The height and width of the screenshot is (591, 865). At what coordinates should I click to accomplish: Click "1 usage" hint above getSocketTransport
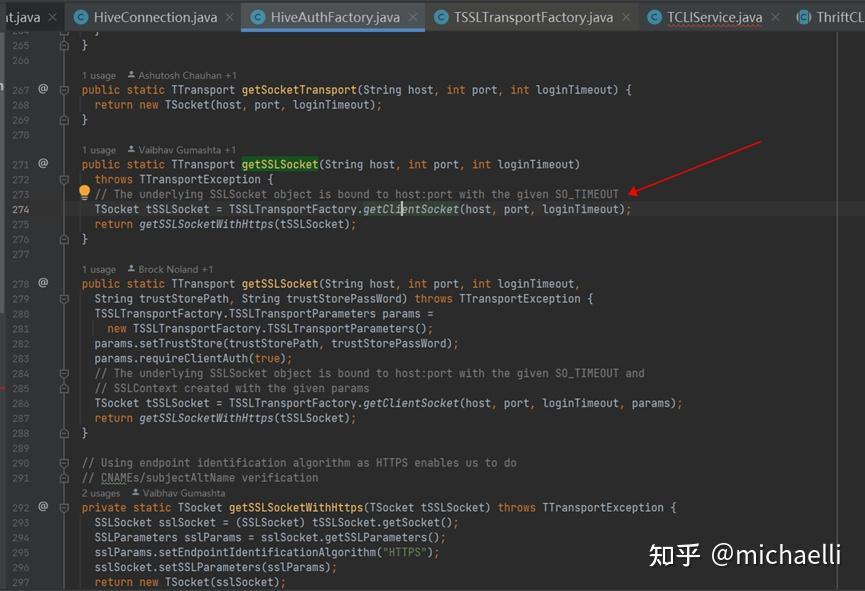[99, 75]
